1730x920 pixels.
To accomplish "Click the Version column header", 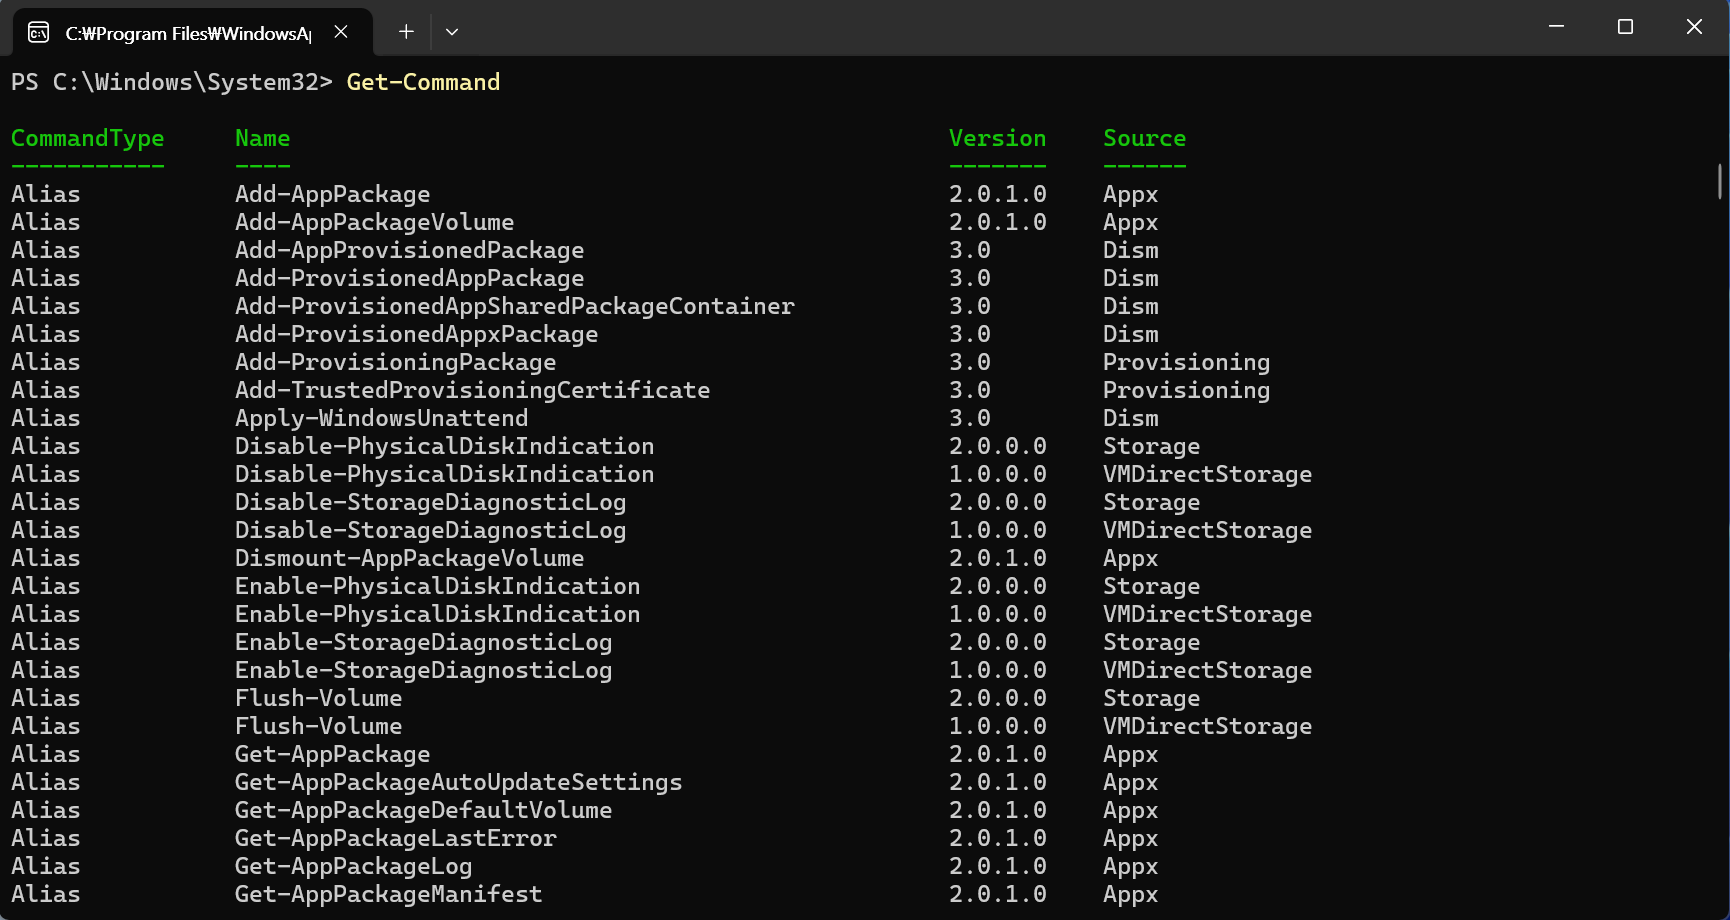I will pyautogui.click(x=998, y=138).
